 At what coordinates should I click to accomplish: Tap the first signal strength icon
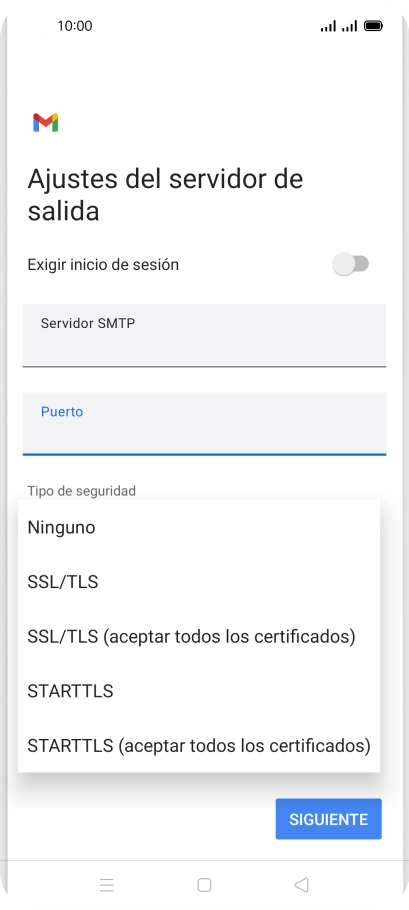click(328, 26)
